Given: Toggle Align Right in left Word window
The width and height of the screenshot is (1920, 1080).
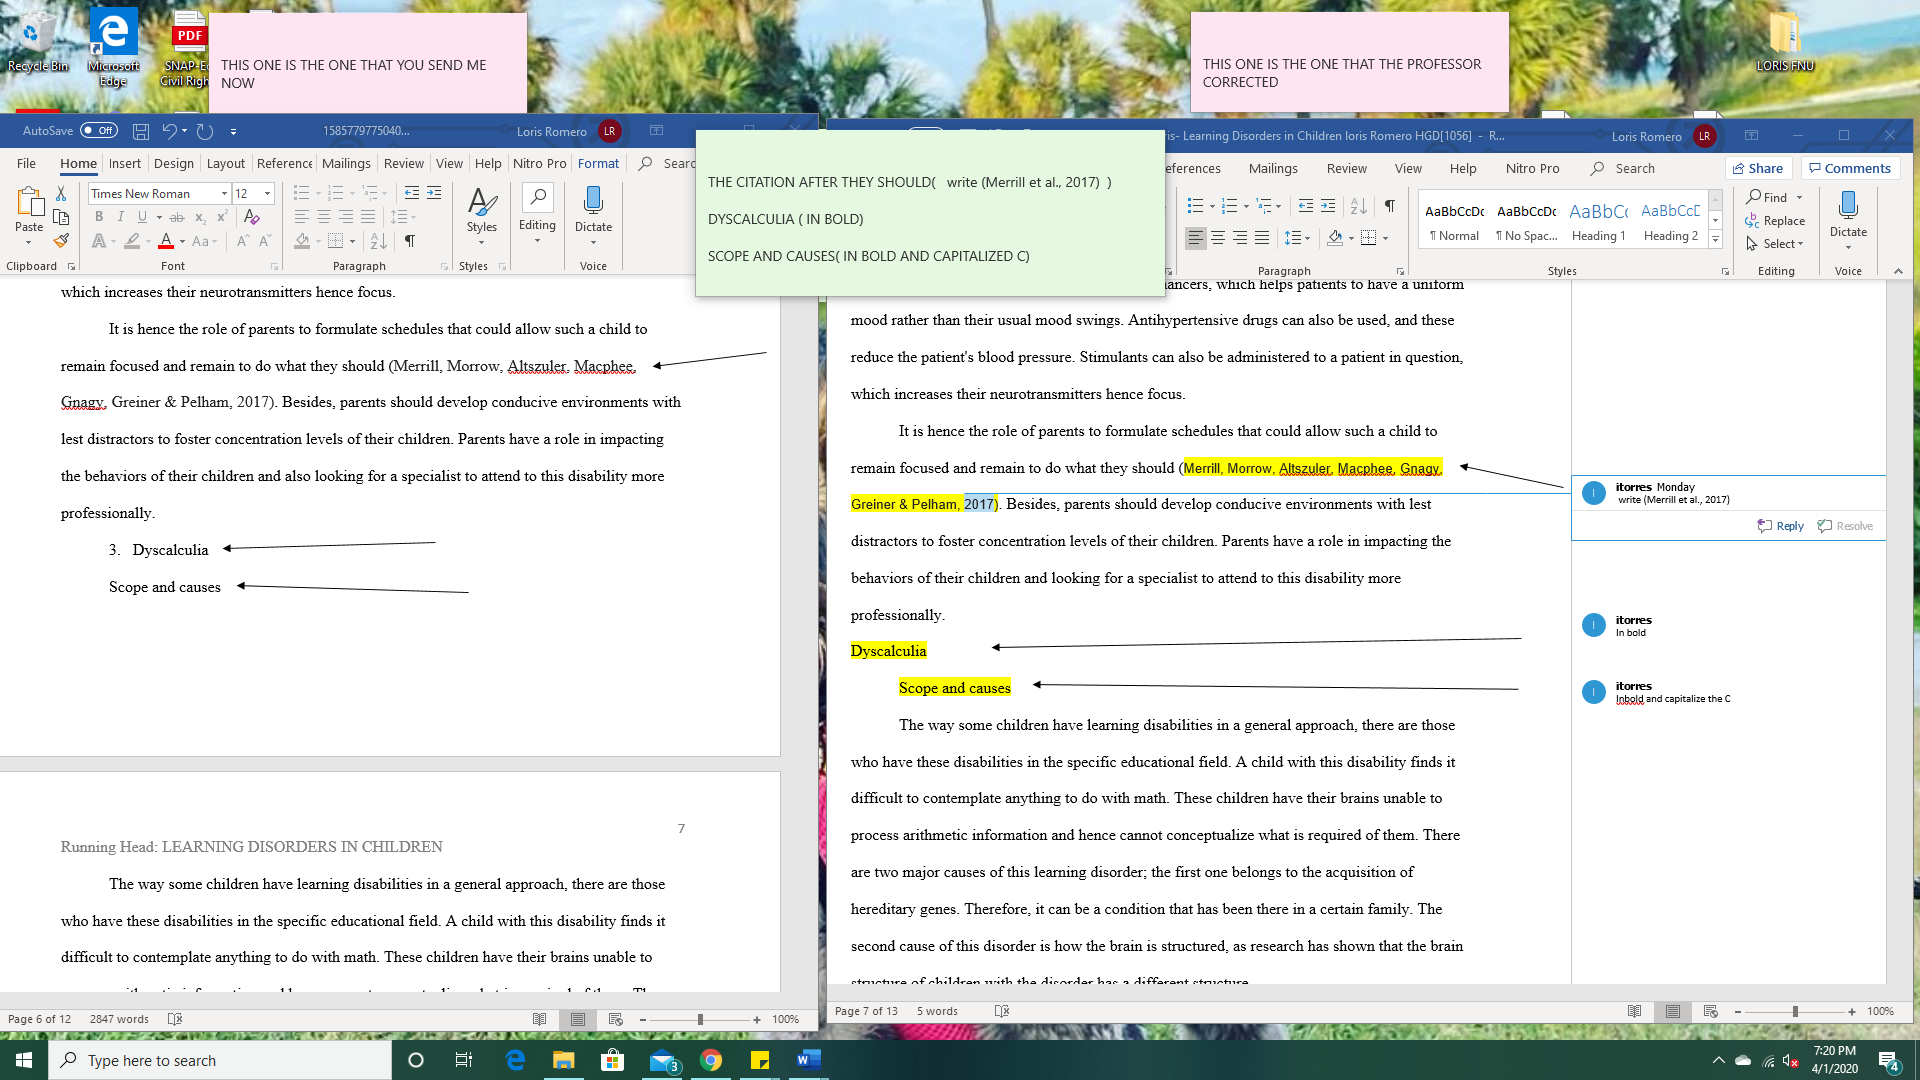Looking at the screenshot, I should (346, 217).
